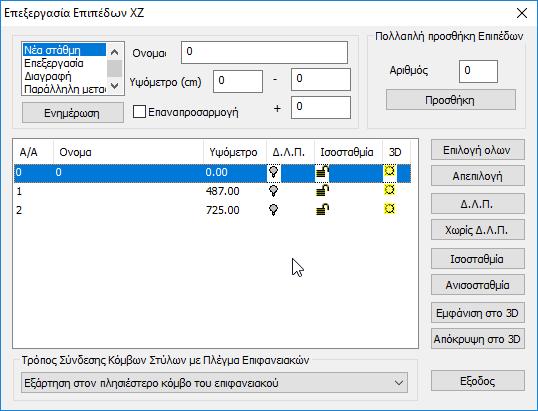Select the level row with height 487.00
The width and height of the screenshot is (538, 411).
point(212,191)
